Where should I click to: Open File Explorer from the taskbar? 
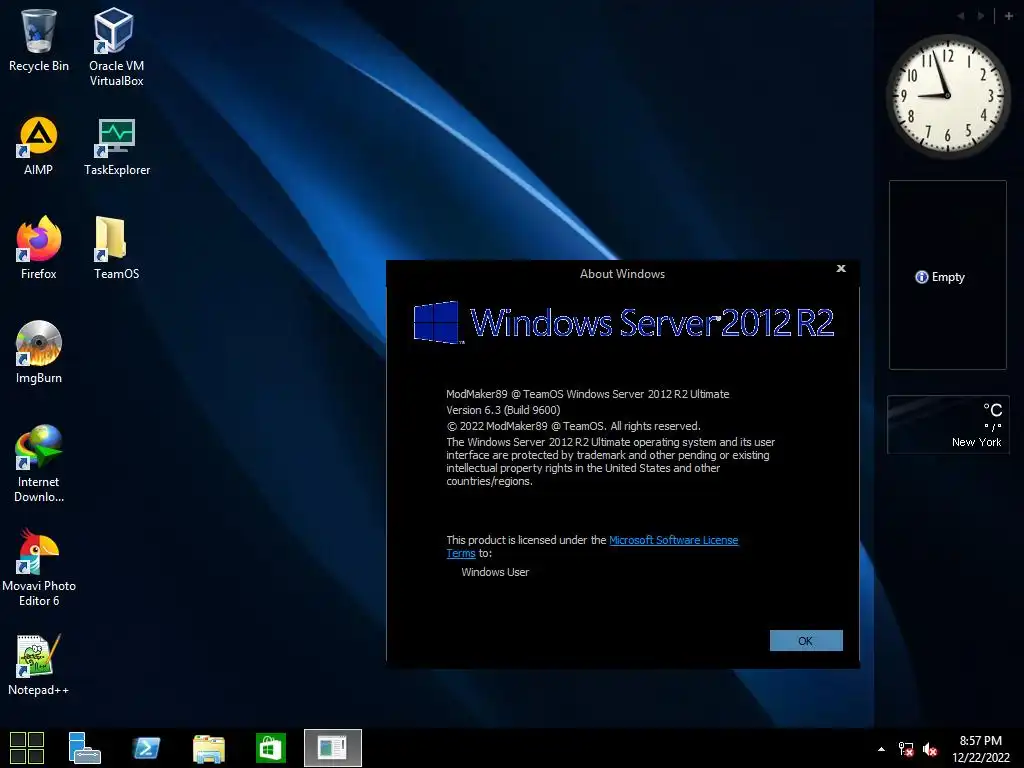pos(208,748)
